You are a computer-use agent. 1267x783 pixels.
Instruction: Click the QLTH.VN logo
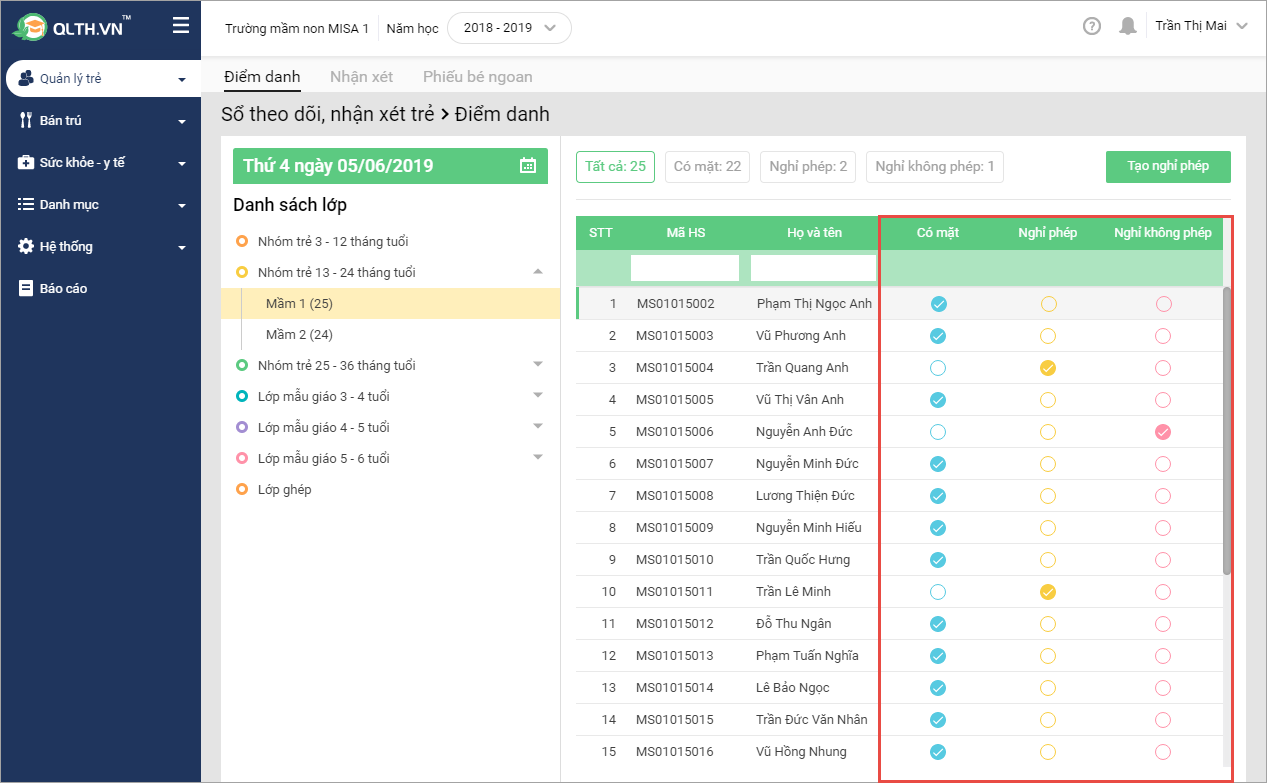pyautogui.click(x=72, y=28)
